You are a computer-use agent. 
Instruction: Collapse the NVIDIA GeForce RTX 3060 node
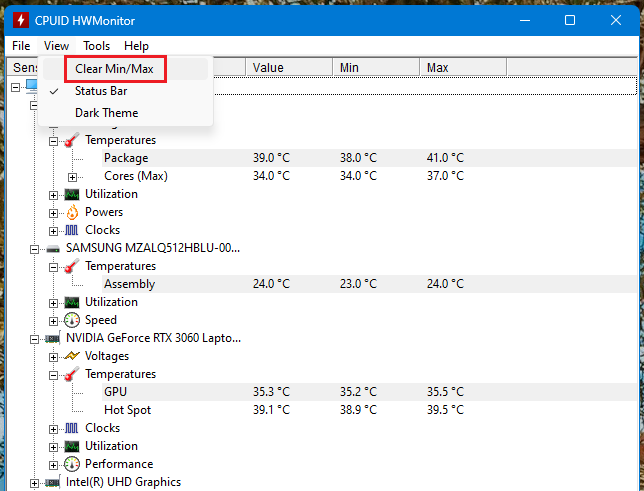tap(34, 339)
